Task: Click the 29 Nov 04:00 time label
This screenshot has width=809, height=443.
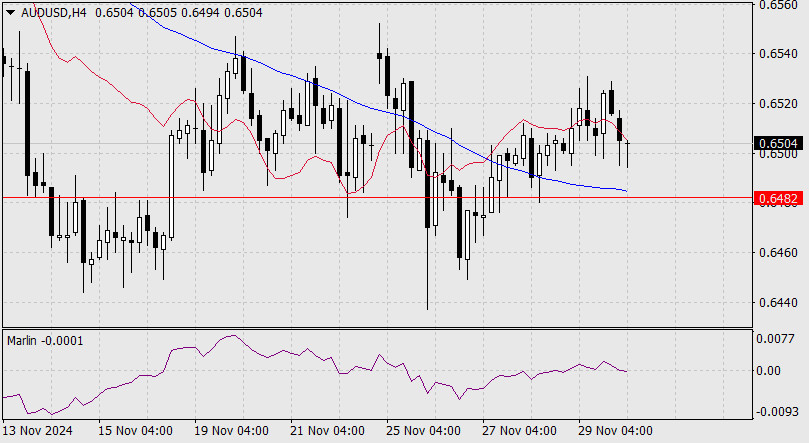Action: click(615, 431)
